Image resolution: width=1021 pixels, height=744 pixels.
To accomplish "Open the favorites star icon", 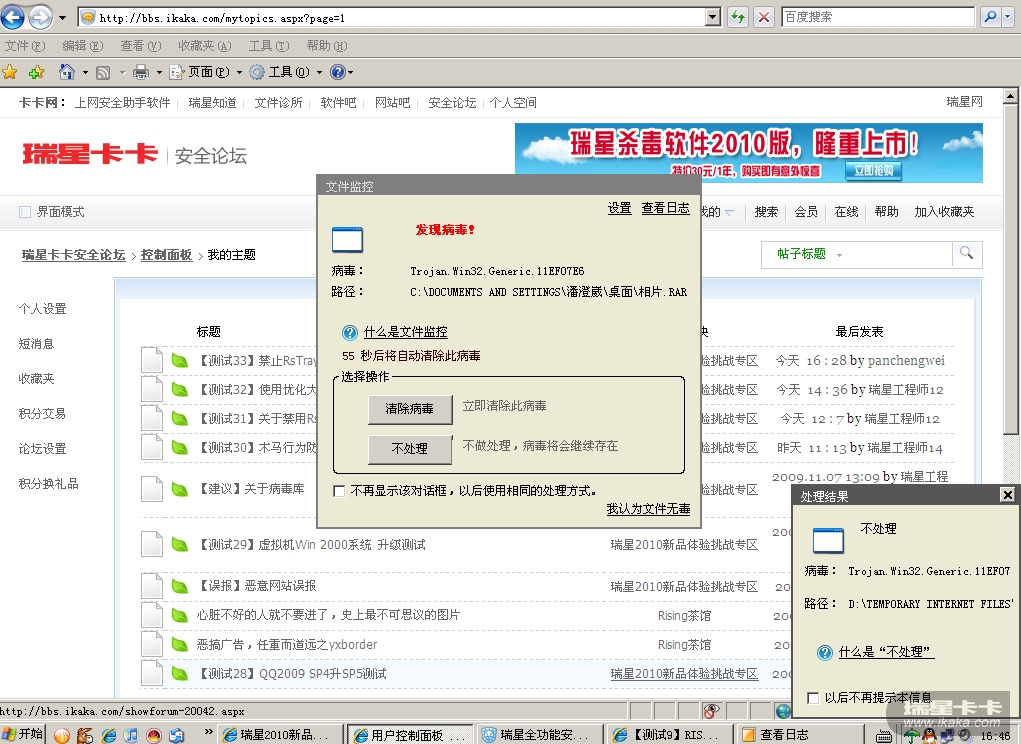I will [11, 72].
